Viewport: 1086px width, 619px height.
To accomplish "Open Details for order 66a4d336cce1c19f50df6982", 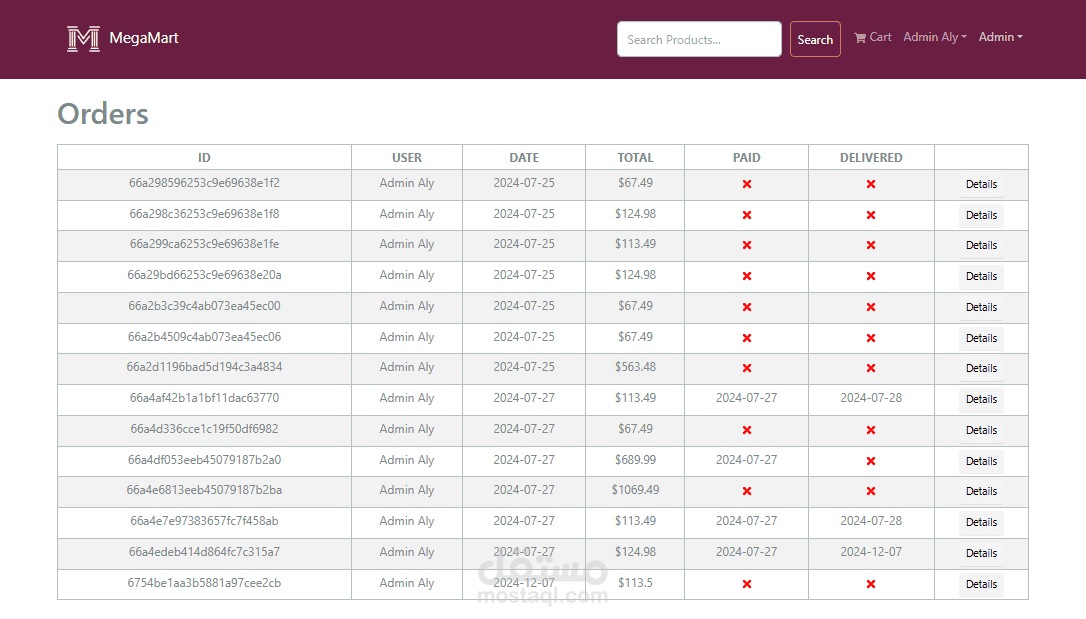I will pos(981,430).
